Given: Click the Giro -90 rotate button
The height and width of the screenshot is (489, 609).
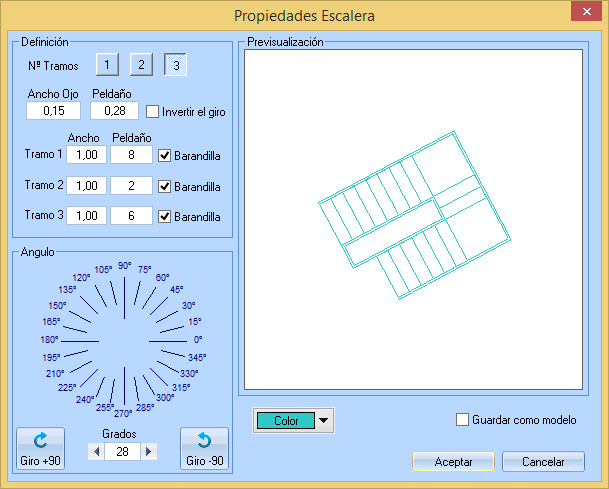Looking at the screenshot, I should pos(203,450).
